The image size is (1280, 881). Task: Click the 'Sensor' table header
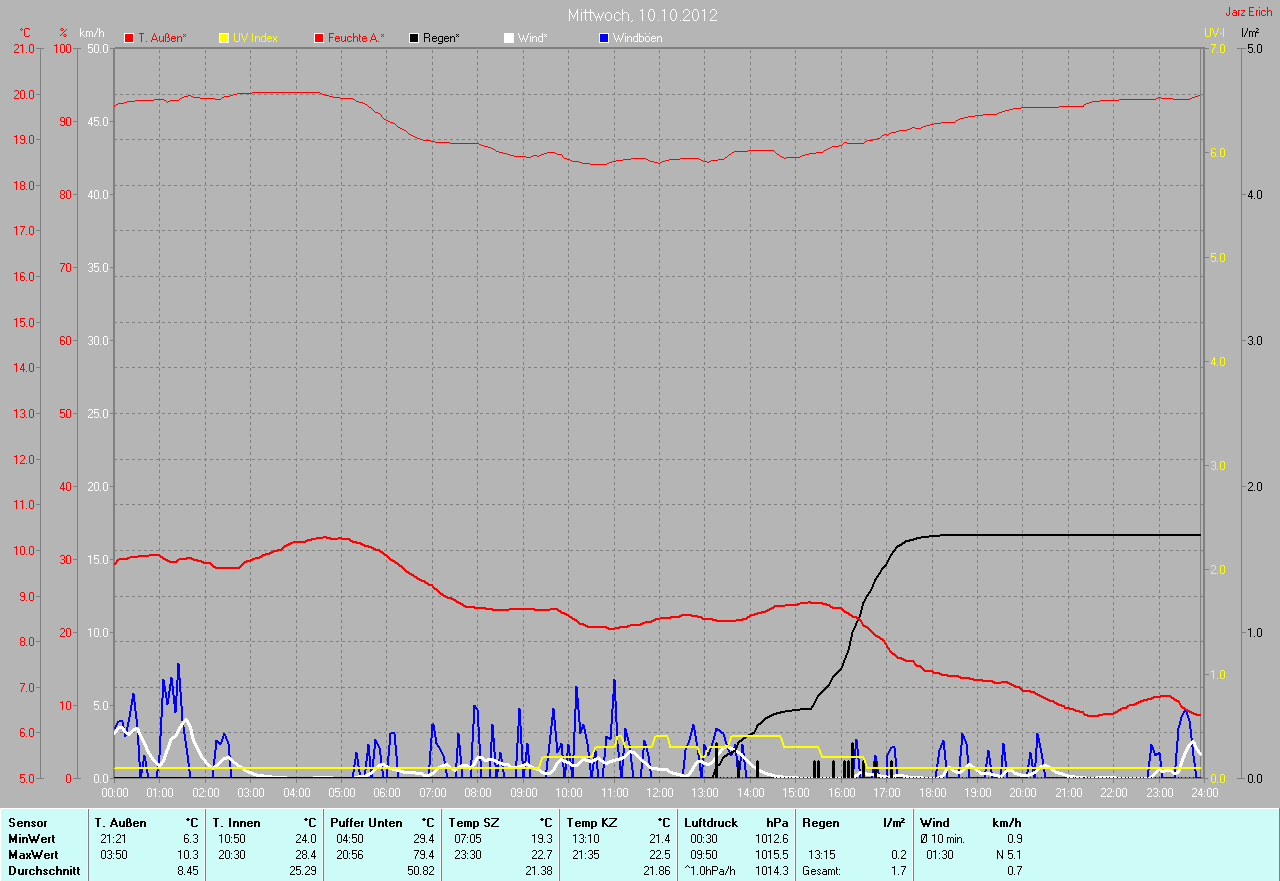pyautogui.click(x=27, y=823)
